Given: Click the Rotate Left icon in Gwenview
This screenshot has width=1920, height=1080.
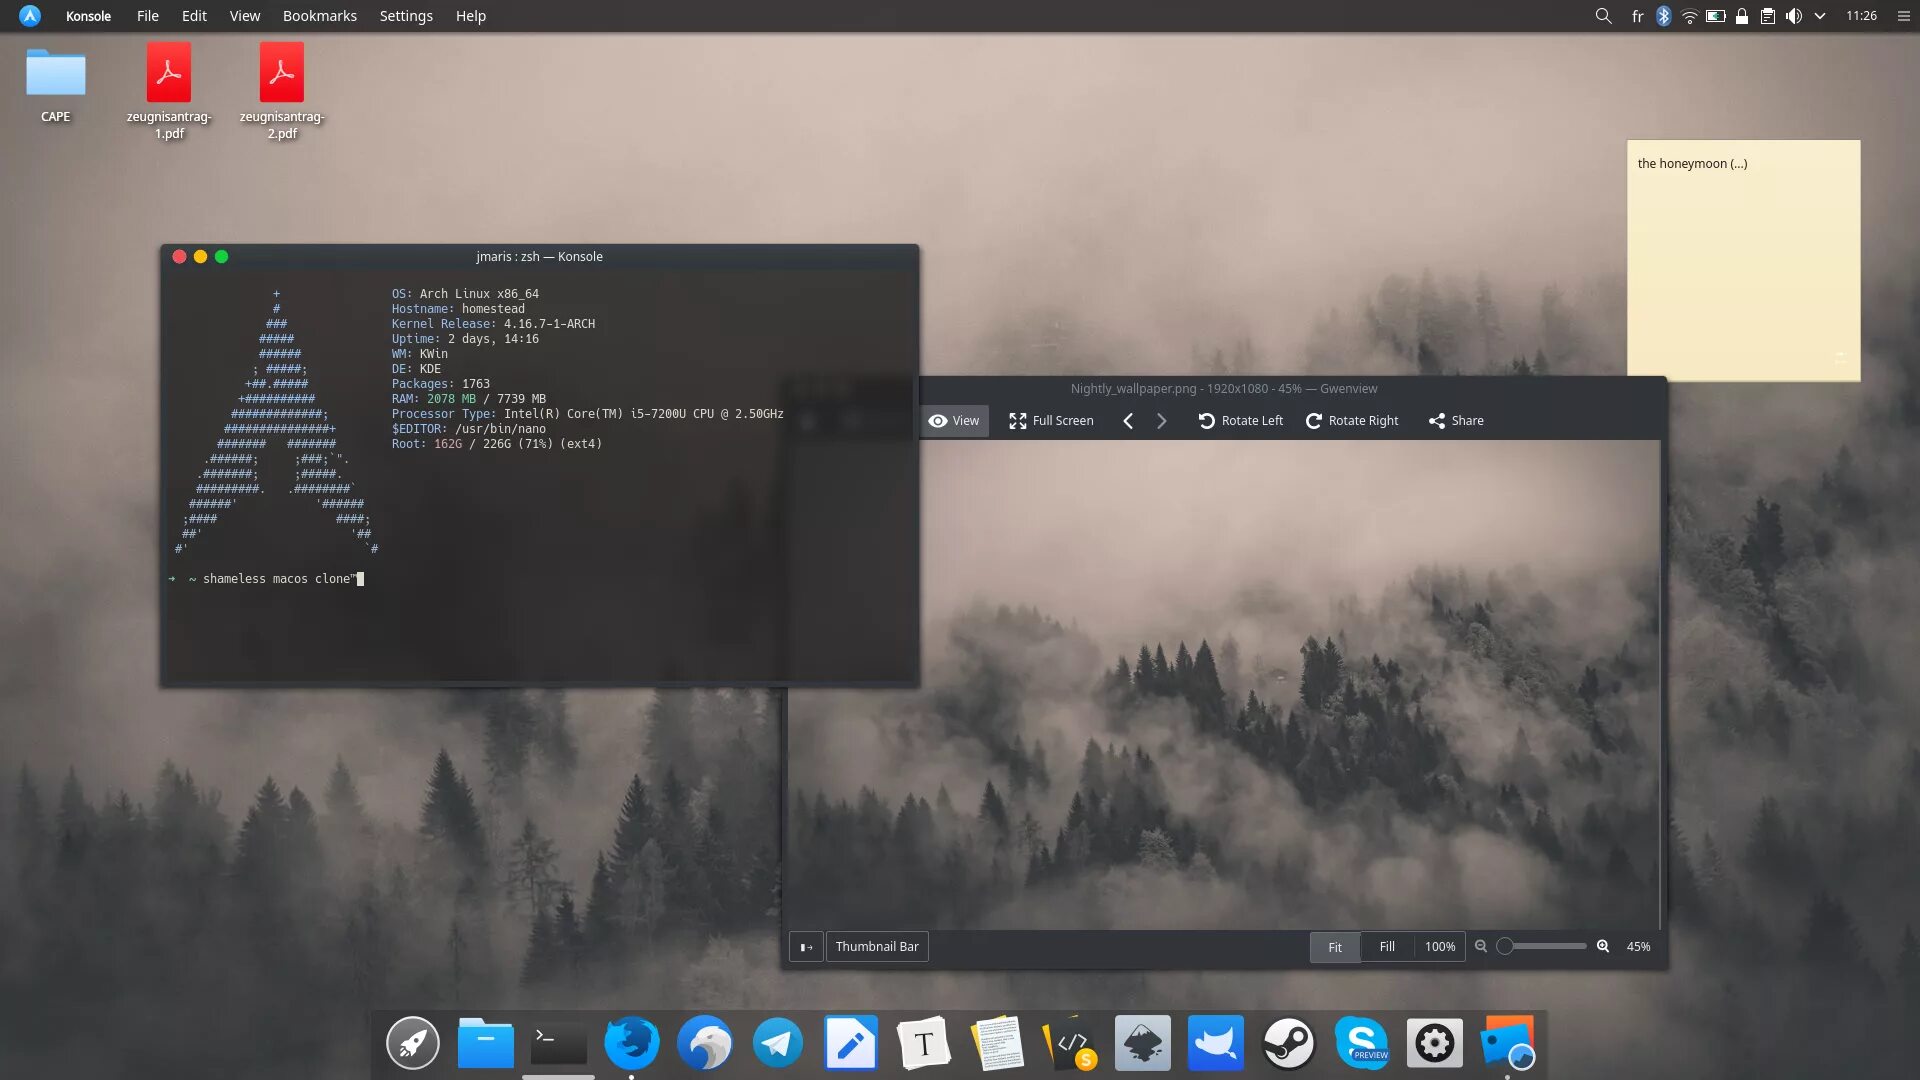Looking at the screenshot, I should coord(1207,421).
